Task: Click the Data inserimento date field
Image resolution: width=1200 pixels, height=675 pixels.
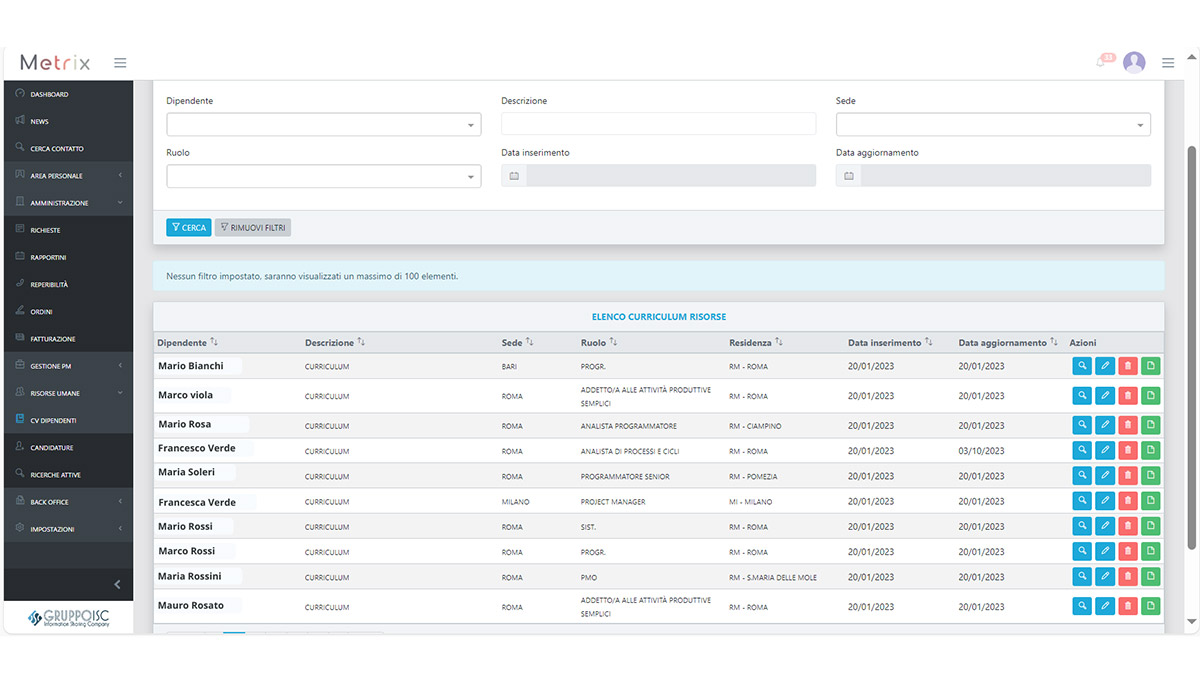Action: (671, 176)
